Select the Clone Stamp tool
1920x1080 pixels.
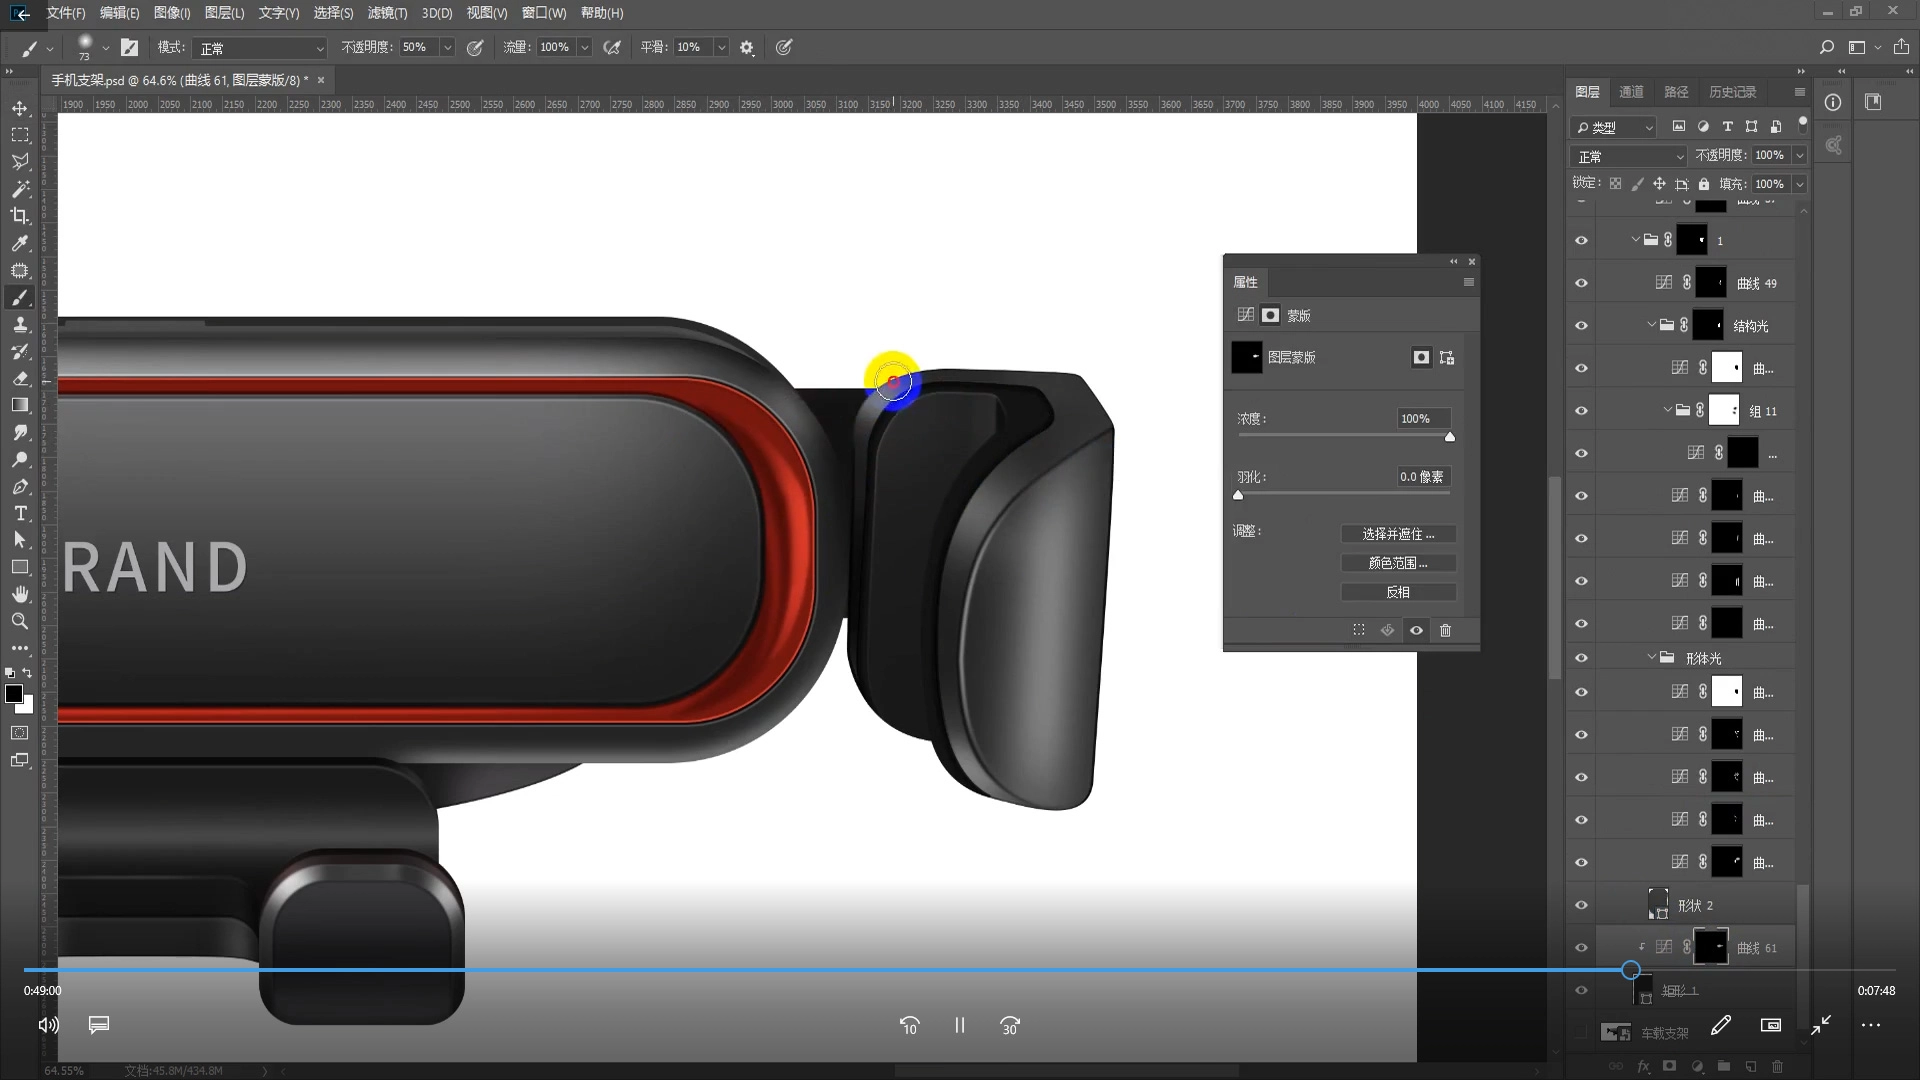[20, 325]
